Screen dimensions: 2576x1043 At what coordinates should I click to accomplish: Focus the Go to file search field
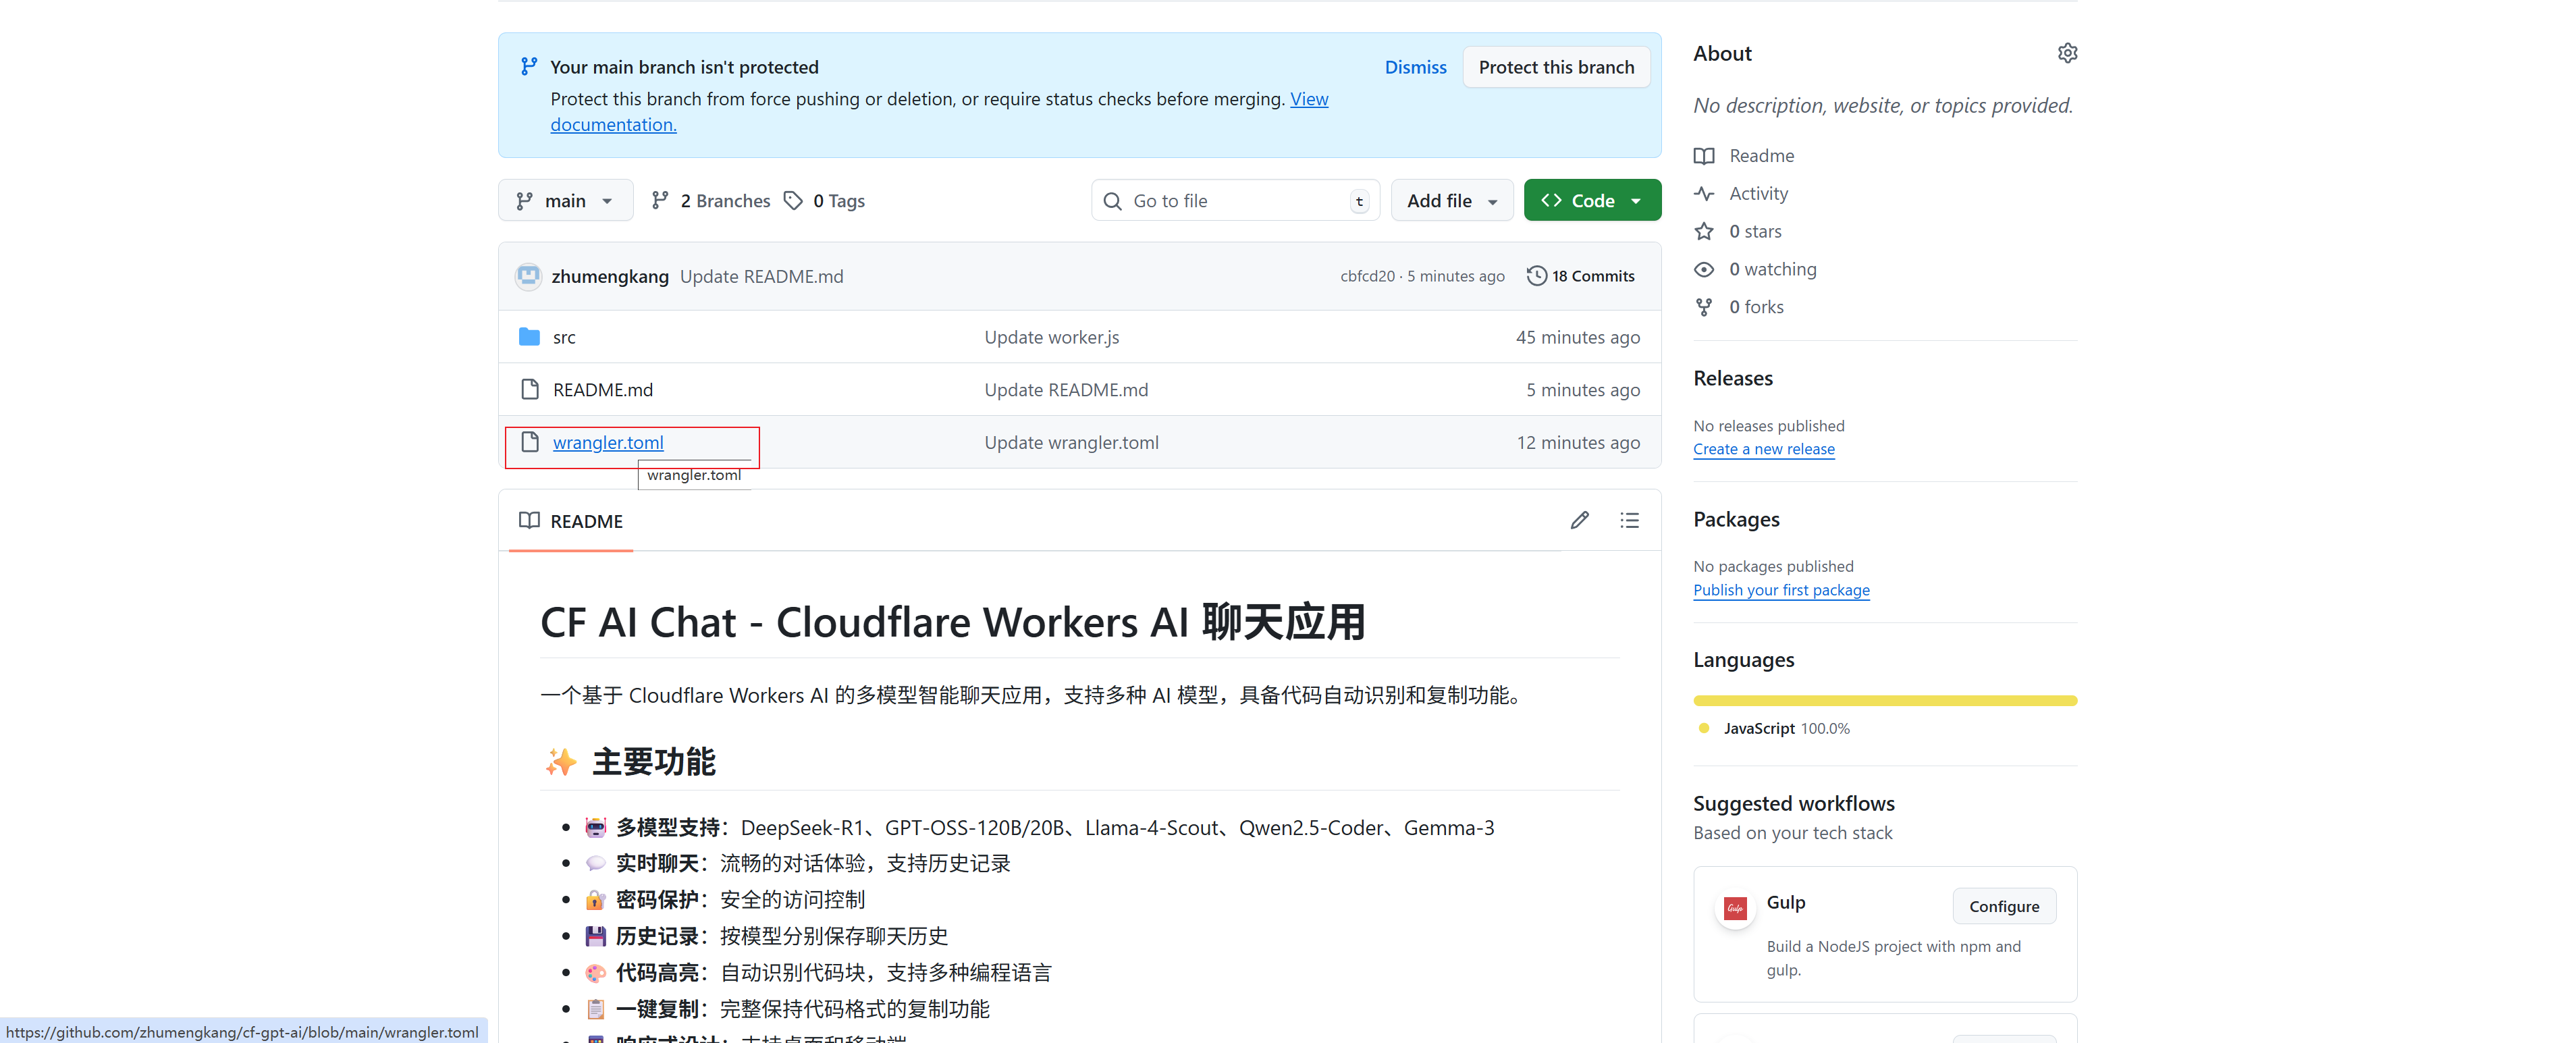click(1235, 201)
